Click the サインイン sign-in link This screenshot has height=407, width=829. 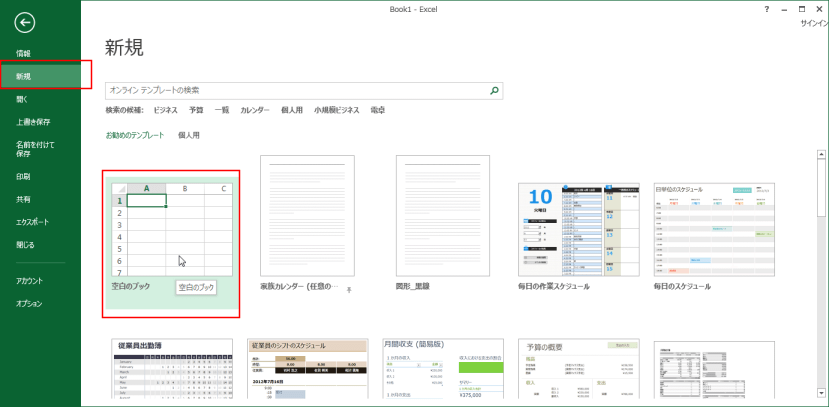813,22
